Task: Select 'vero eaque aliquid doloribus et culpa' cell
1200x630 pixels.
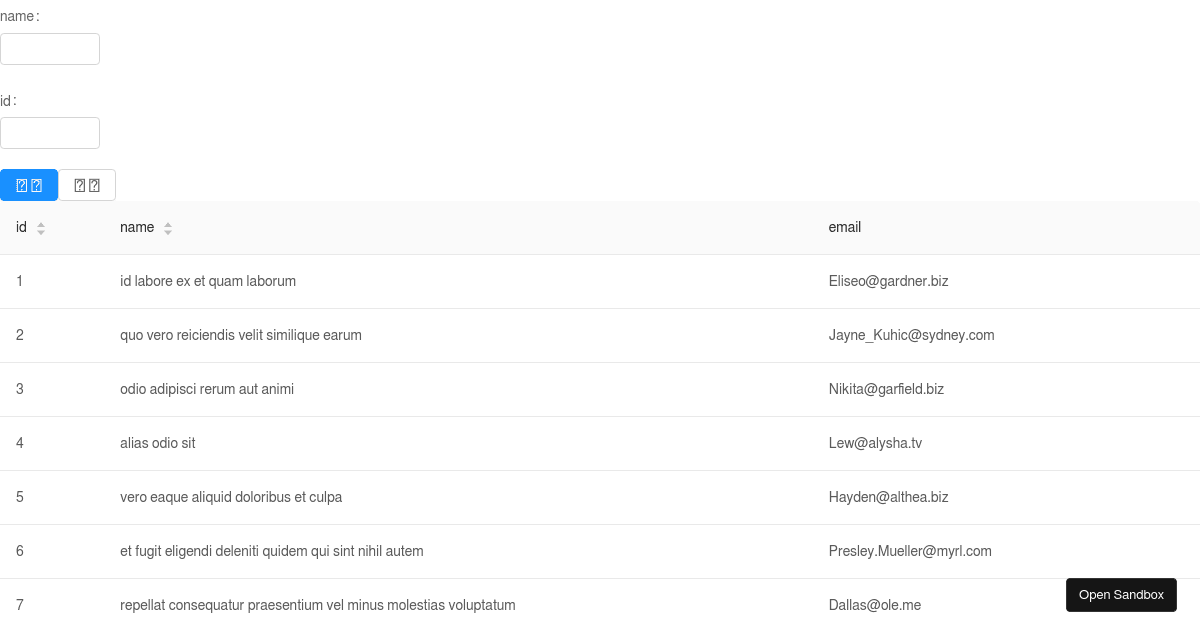Action: [458, 497]
